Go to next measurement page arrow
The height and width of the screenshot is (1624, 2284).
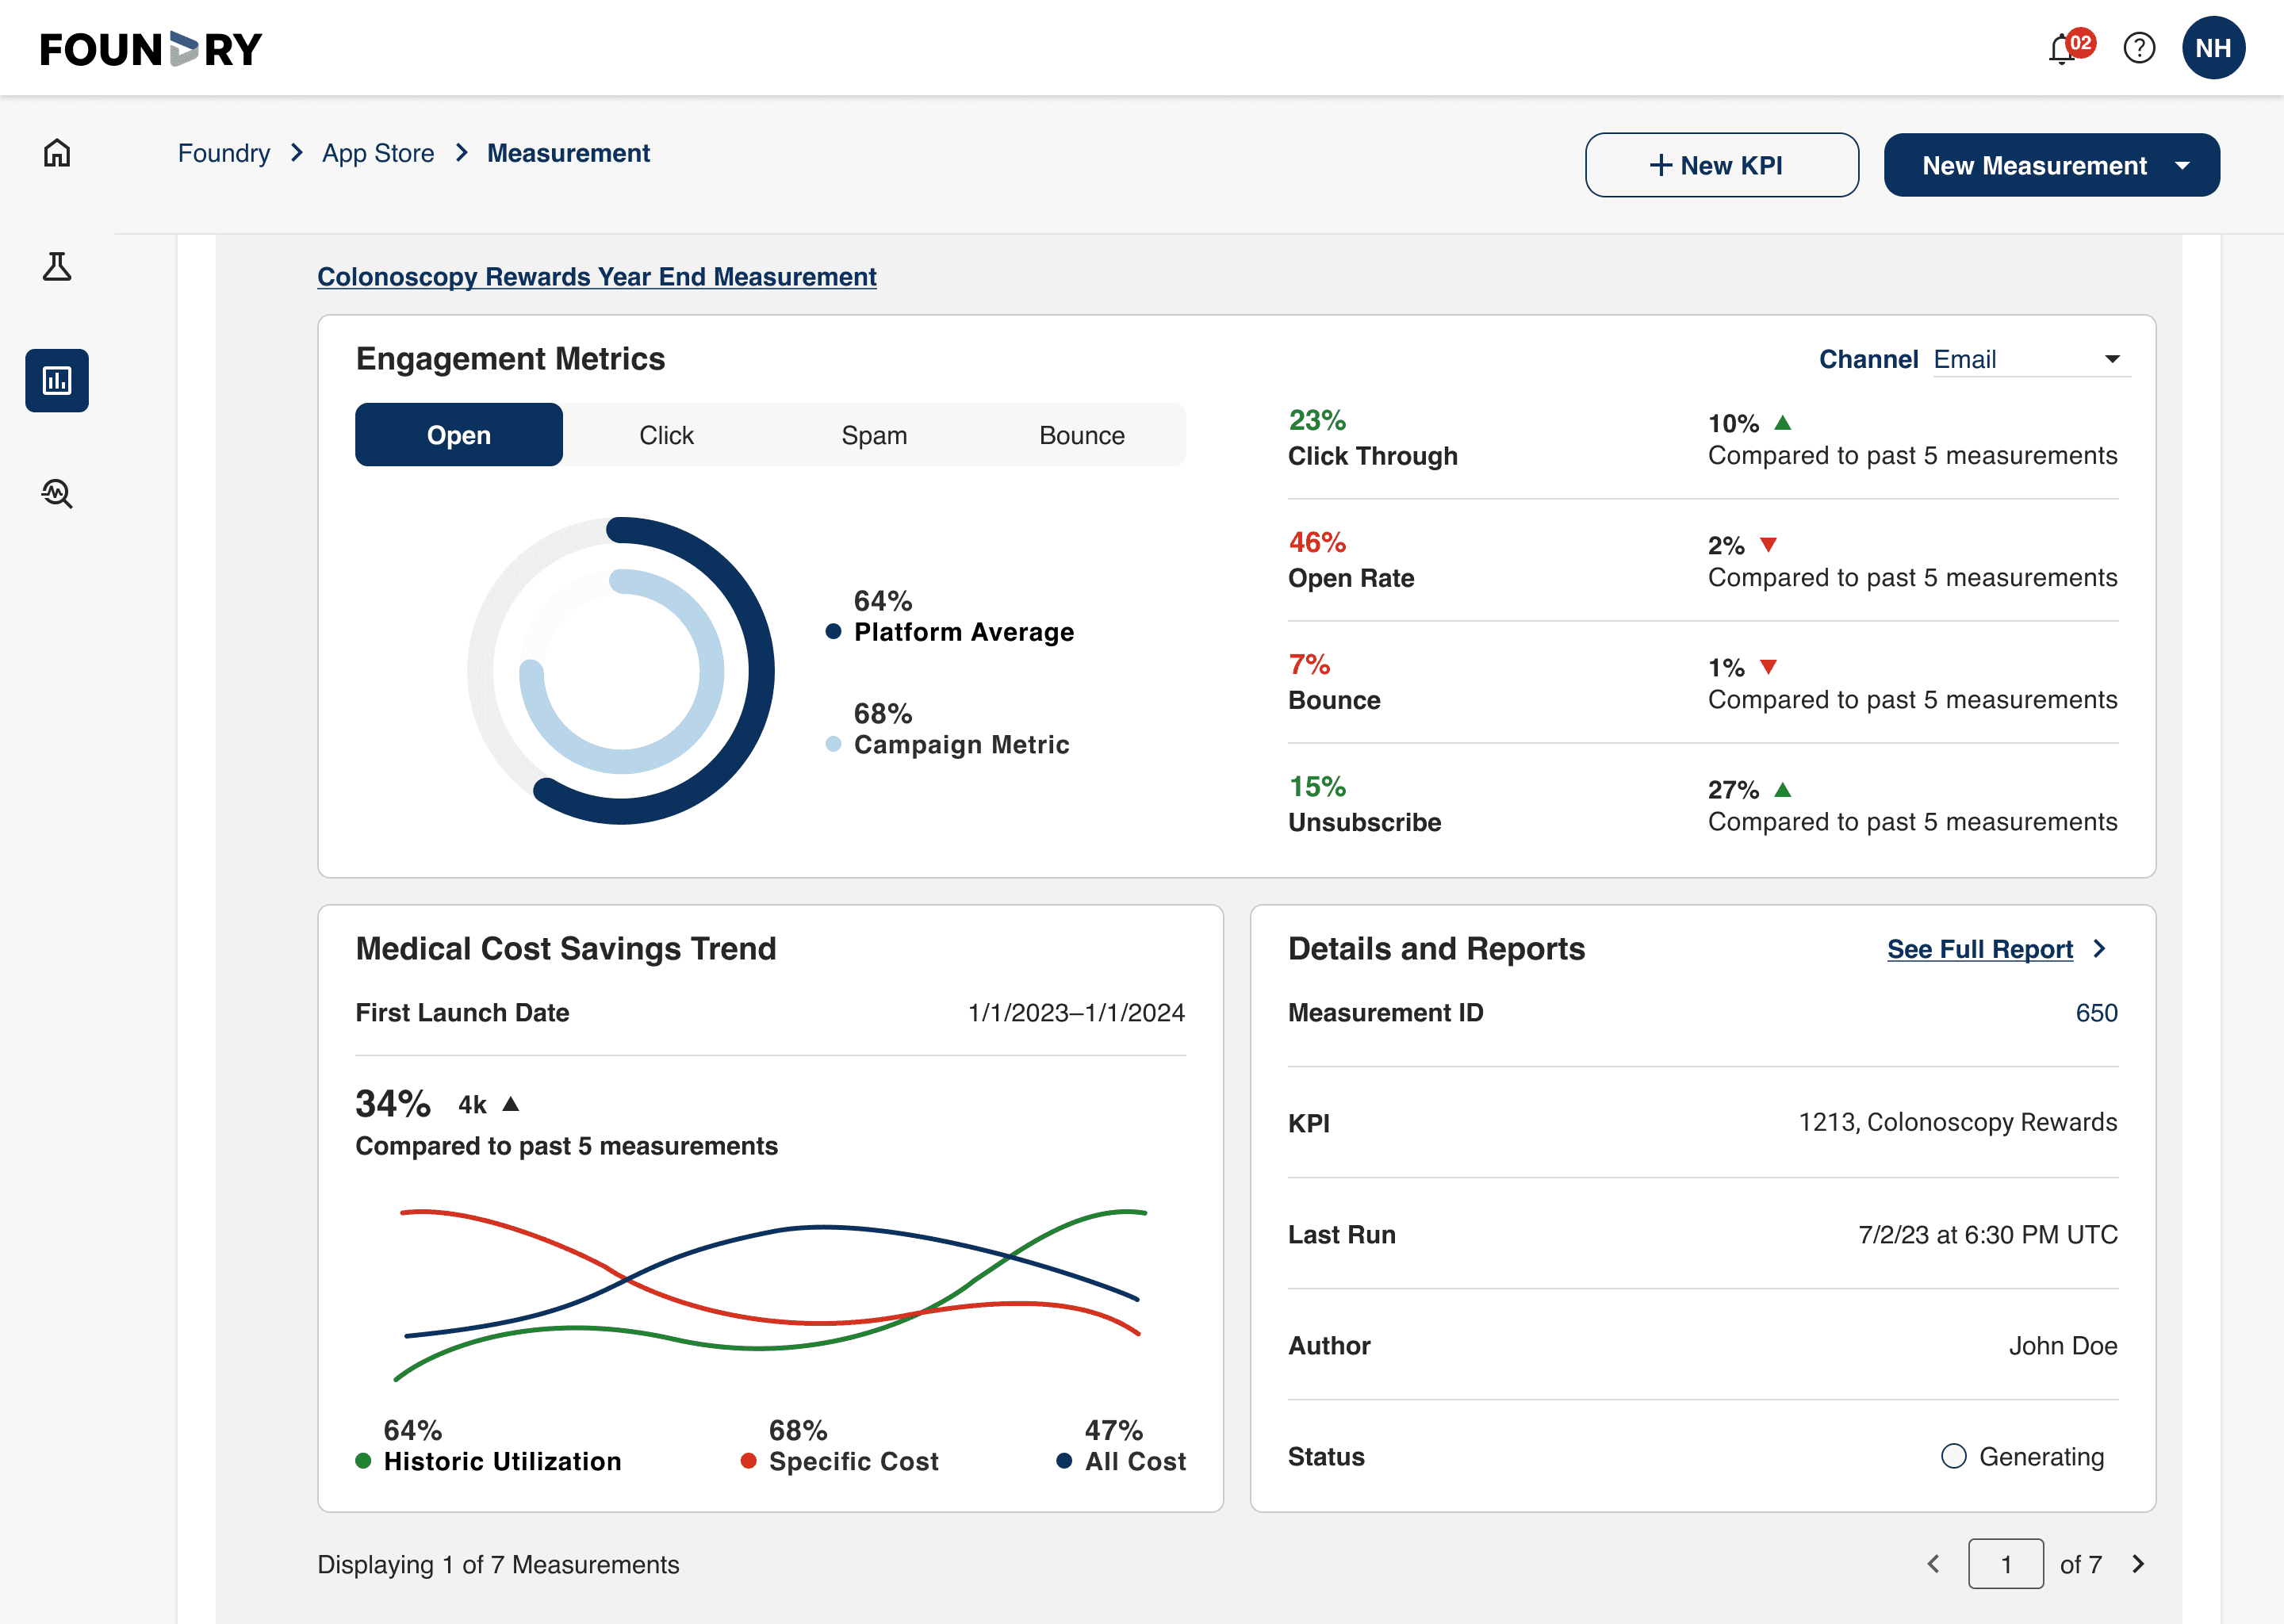pos(2138,1564)
